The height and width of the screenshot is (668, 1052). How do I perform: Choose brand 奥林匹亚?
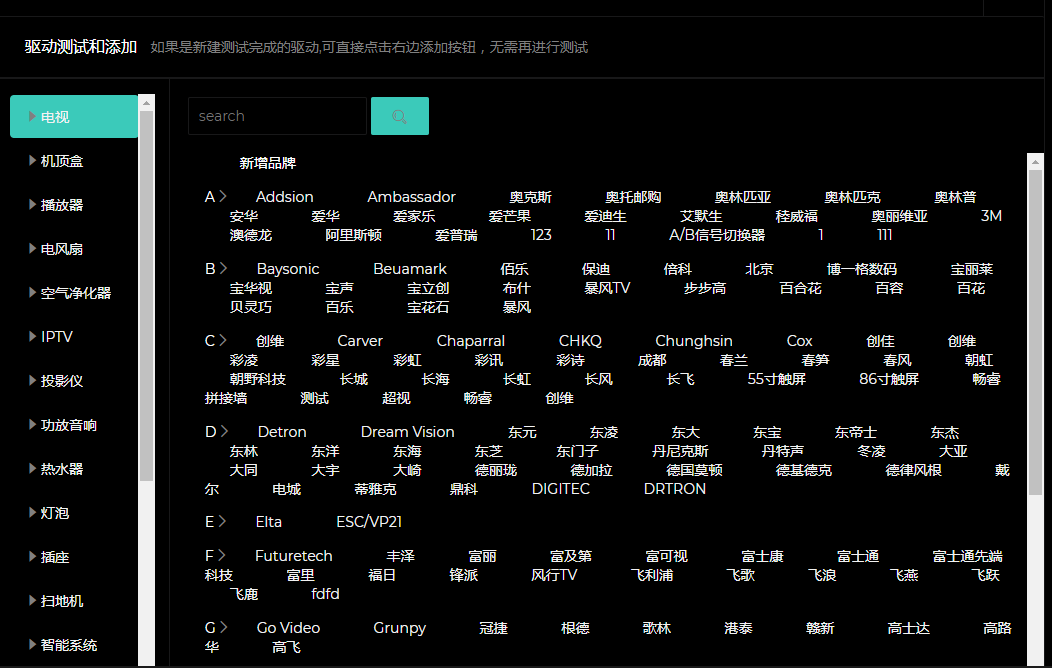point(742,197)
